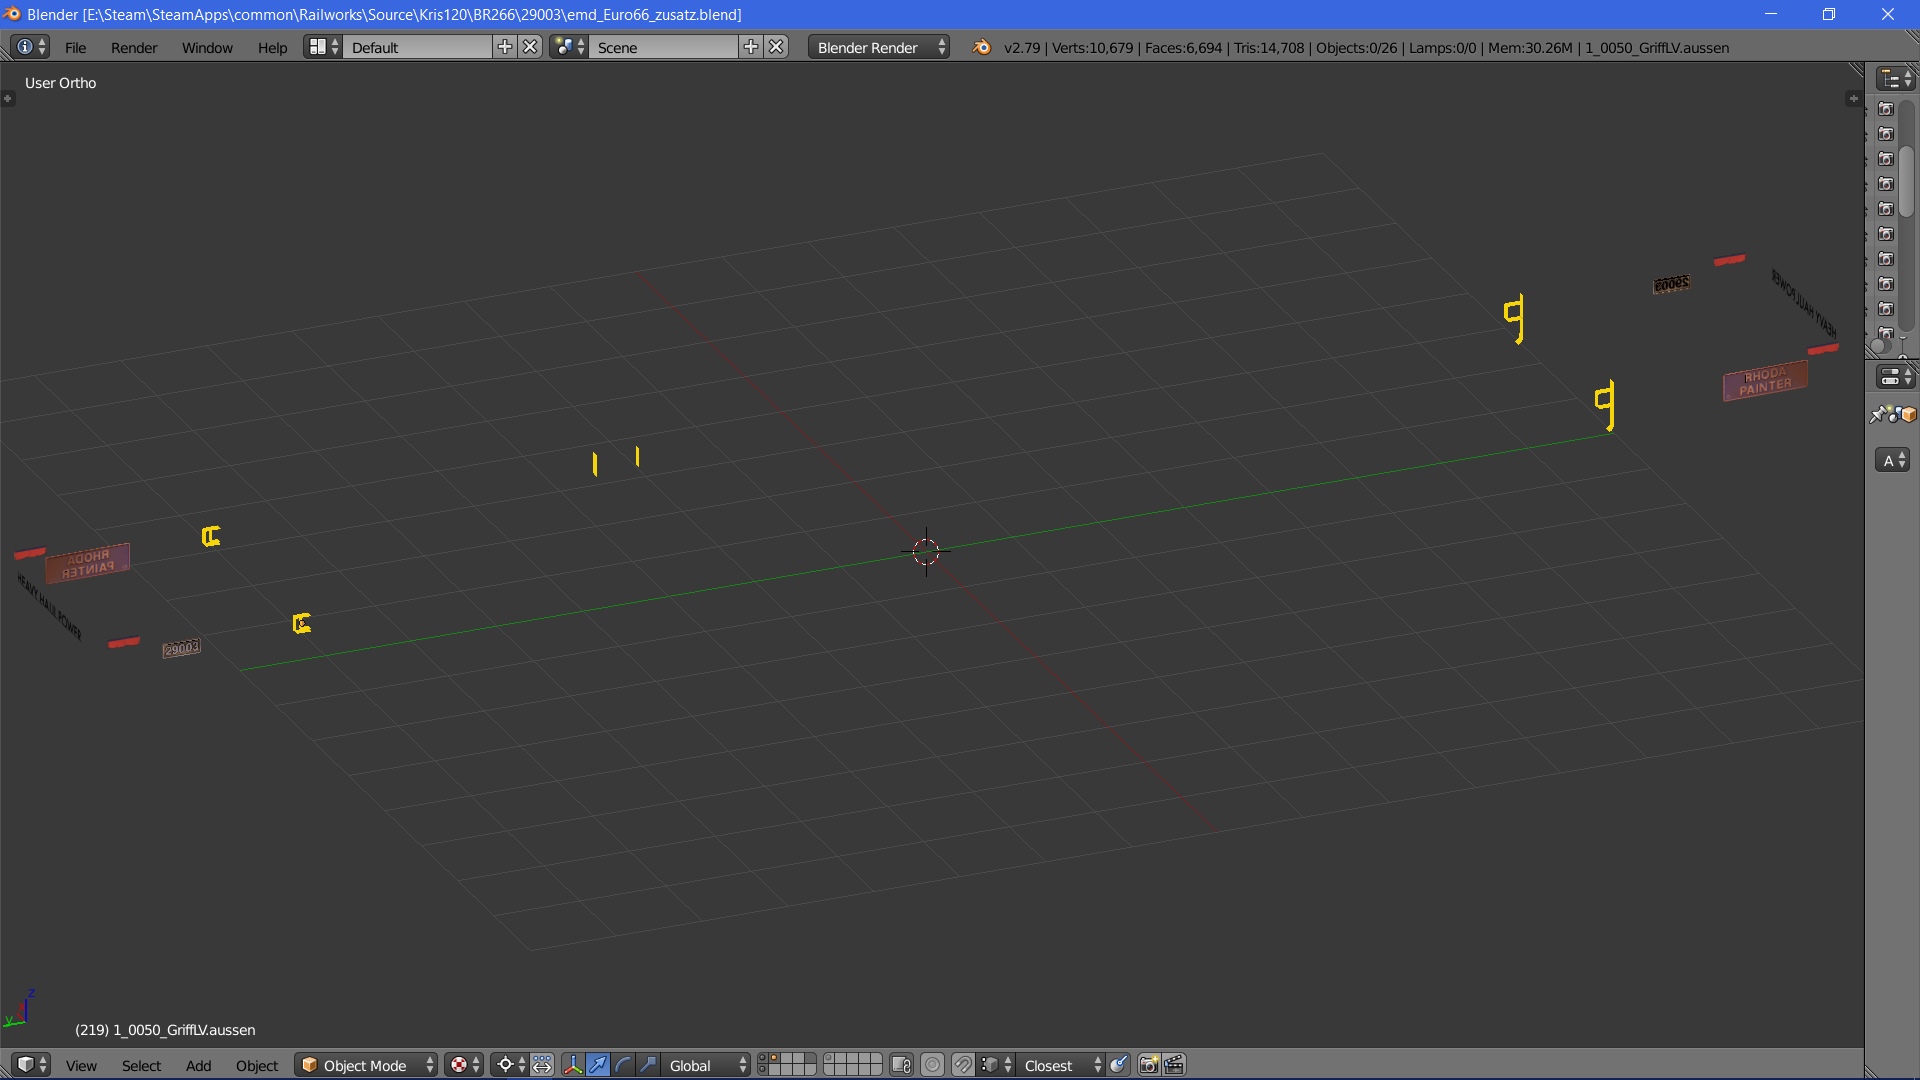1920x1080 pixels.
Task: Toggle lock camera and layers button
Action: click(901, 1065)
